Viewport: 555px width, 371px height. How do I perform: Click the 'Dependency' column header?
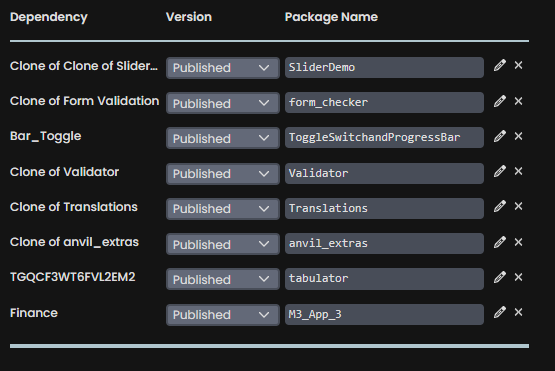[49, 17]
